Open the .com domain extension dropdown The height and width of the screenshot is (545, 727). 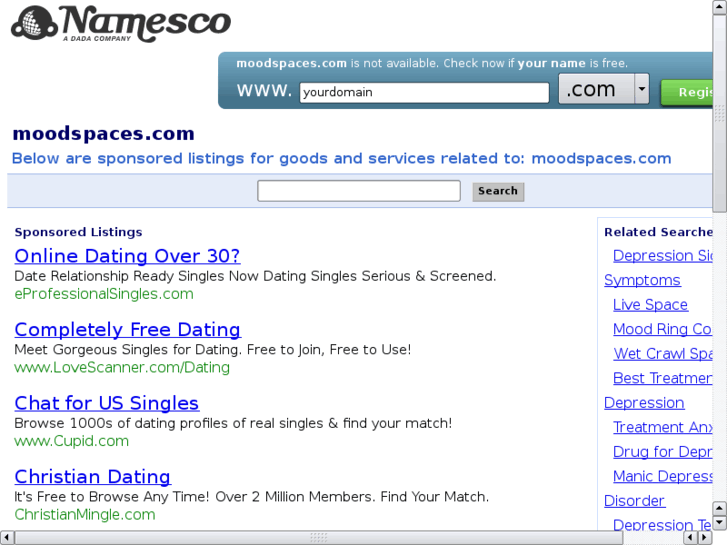pyautogui.click(x=603, y=89)
